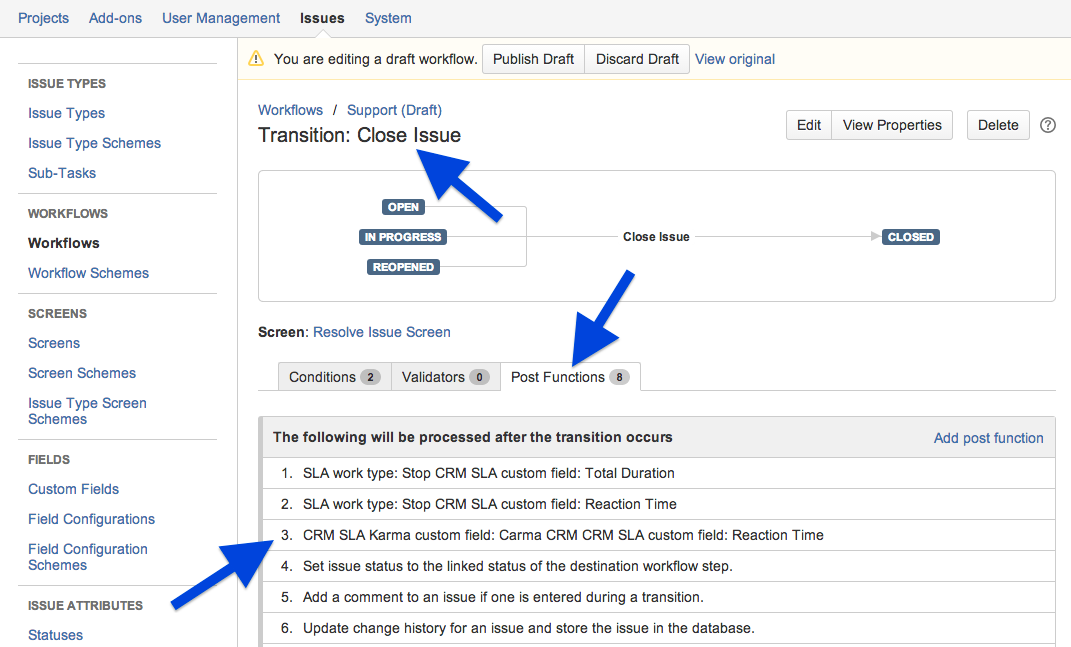Click the warning icon in draft banner

click(256, 59)
